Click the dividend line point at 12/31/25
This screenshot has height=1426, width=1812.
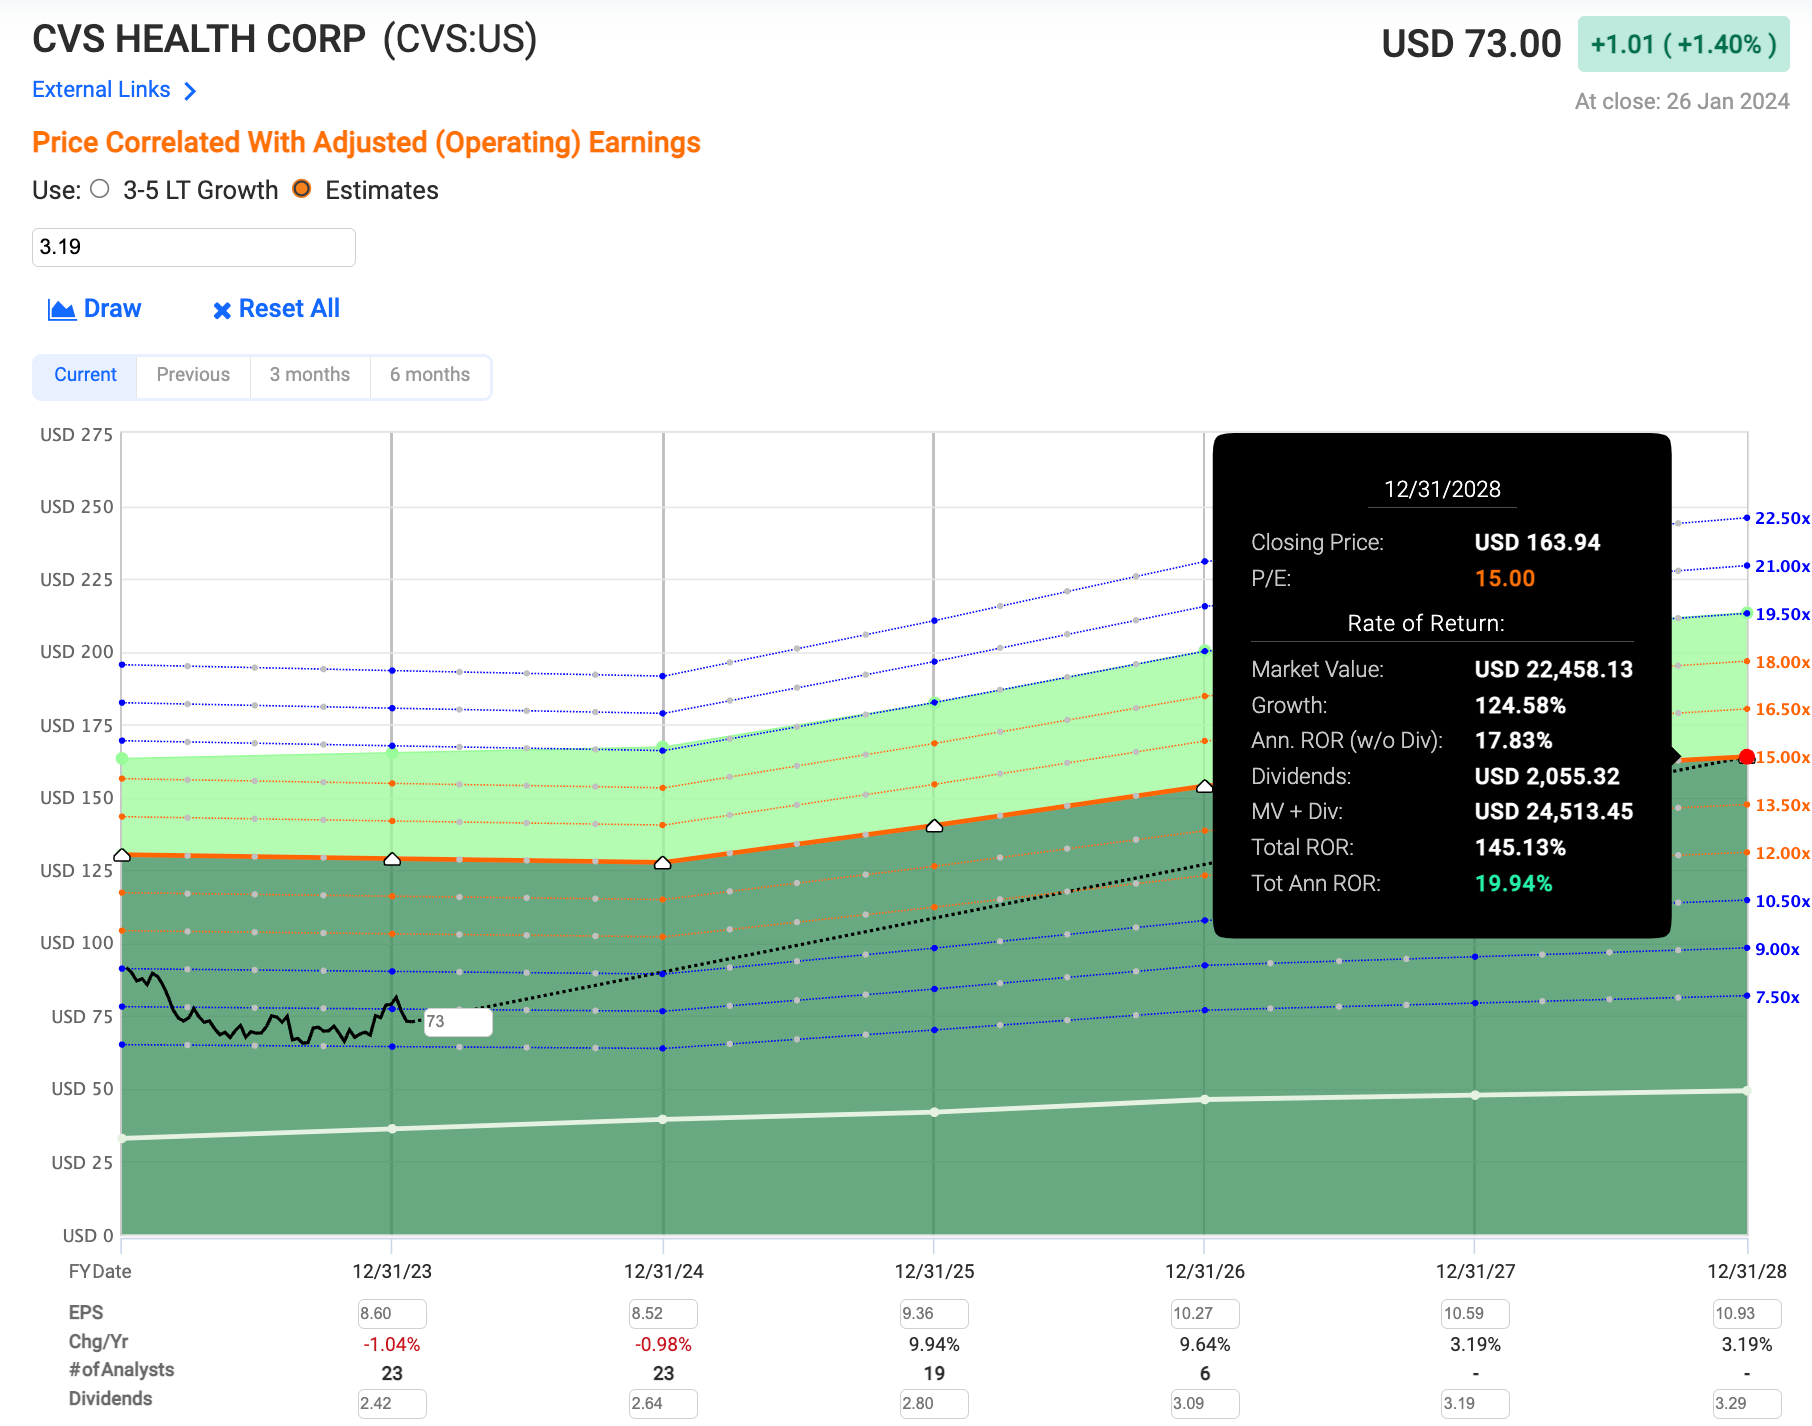pyautogui.click(x=934, y=1112)
